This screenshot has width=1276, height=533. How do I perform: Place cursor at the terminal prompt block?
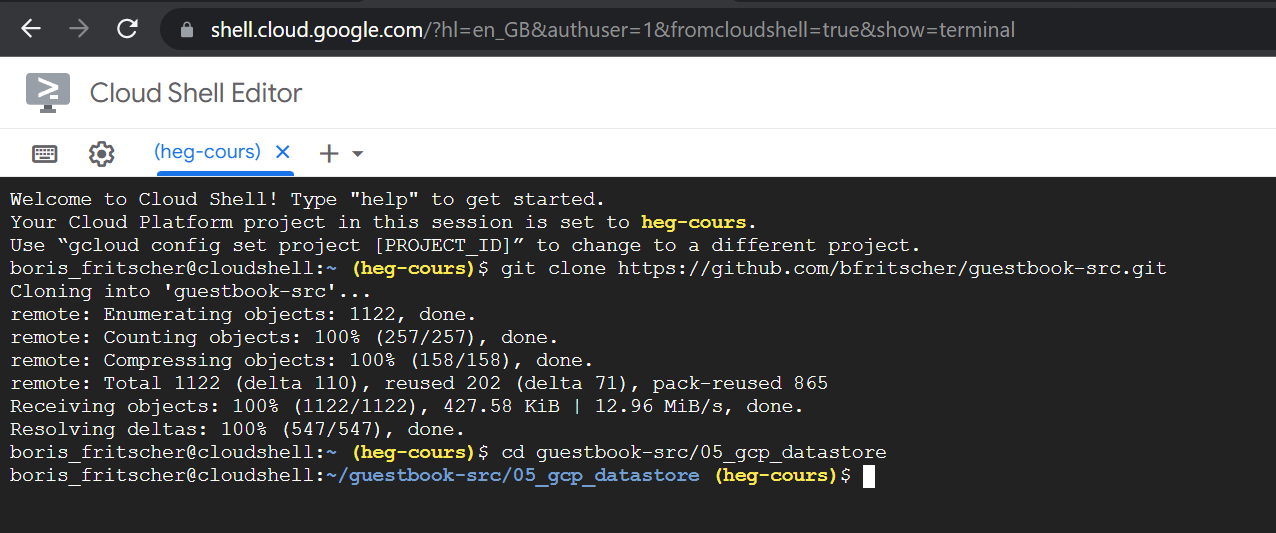pos(869,476)
